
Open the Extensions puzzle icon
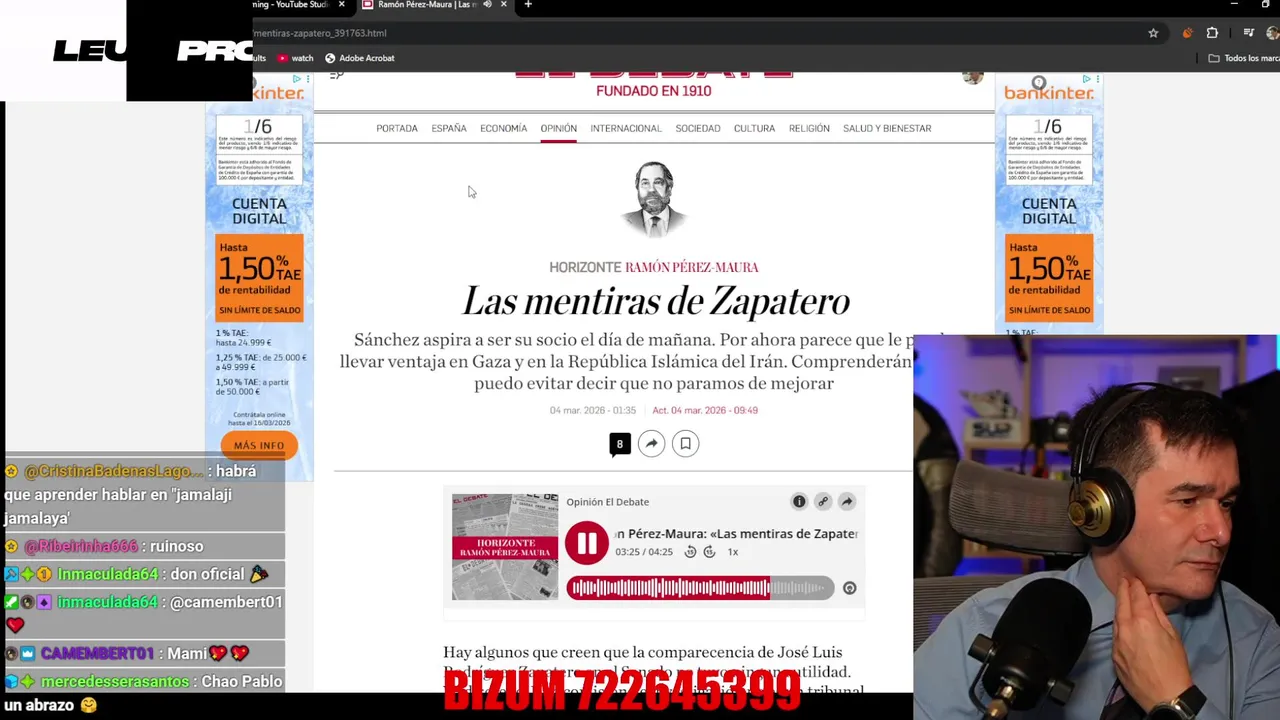1212,33
